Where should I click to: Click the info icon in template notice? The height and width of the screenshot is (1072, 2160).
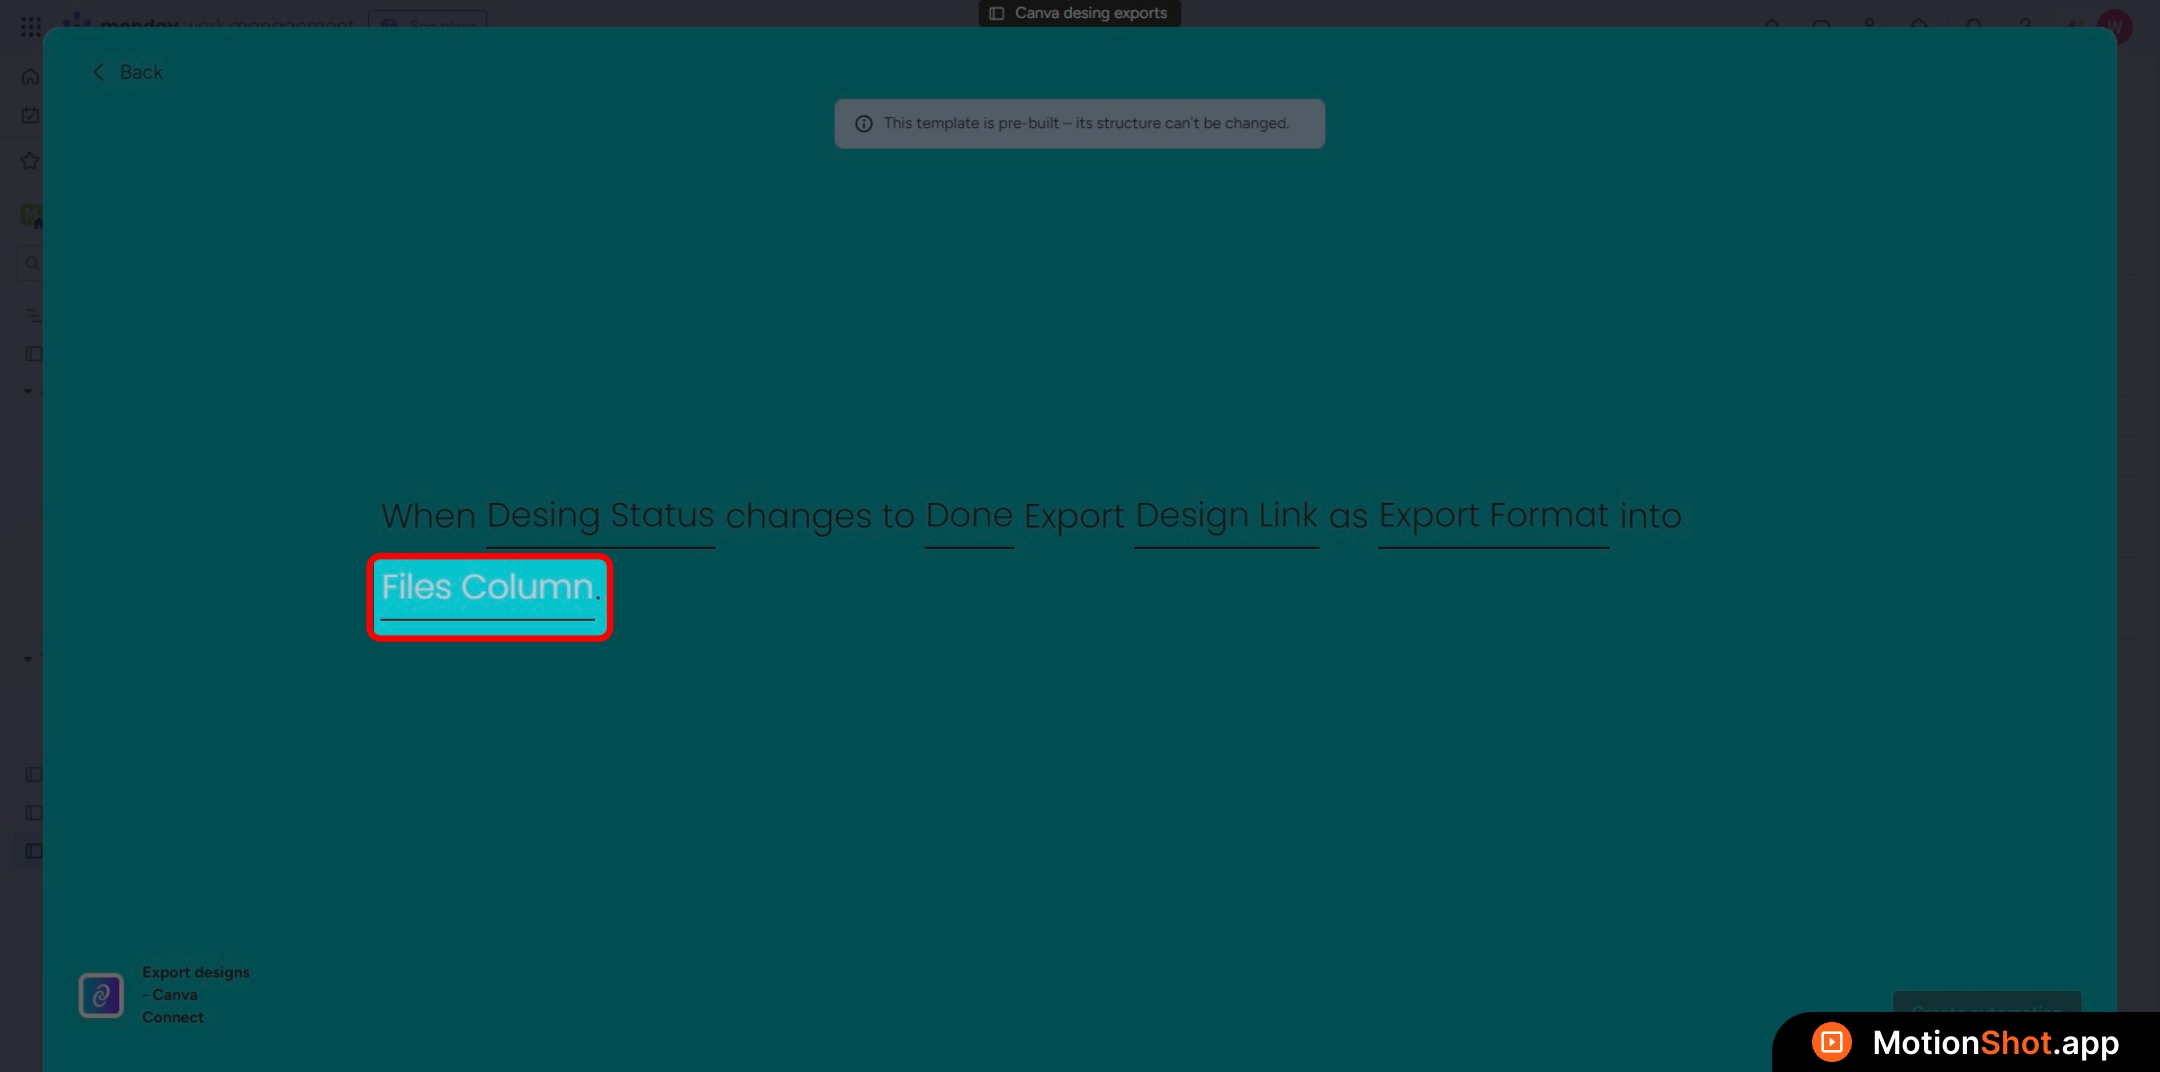pyautogui.click(x=864, y=124)
